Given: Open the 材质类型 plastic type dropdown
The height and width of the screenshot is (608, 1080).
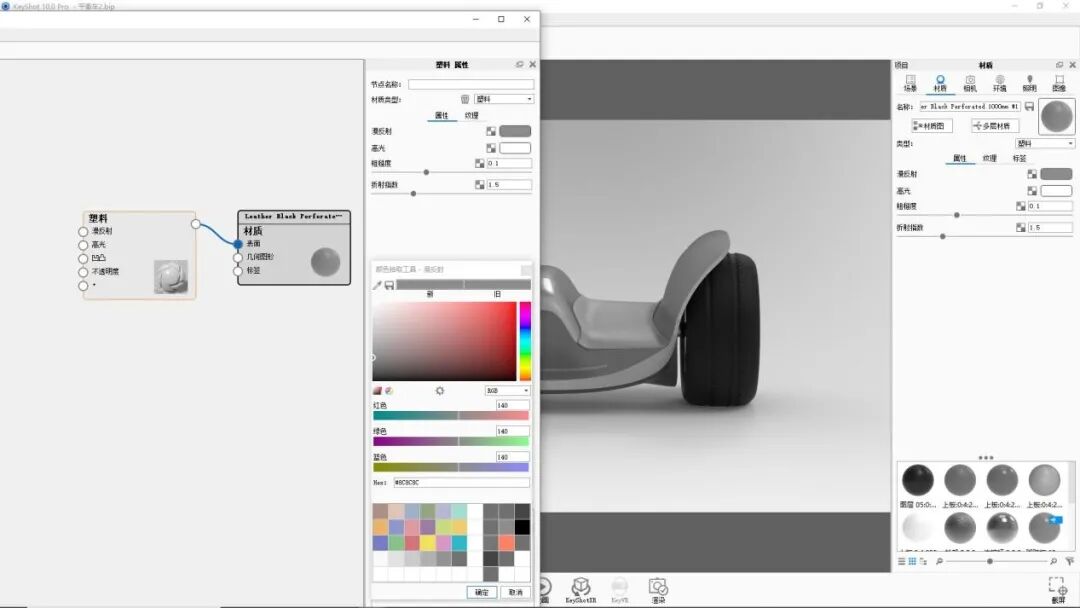Looking at the screenshot, I should point(503,98).
